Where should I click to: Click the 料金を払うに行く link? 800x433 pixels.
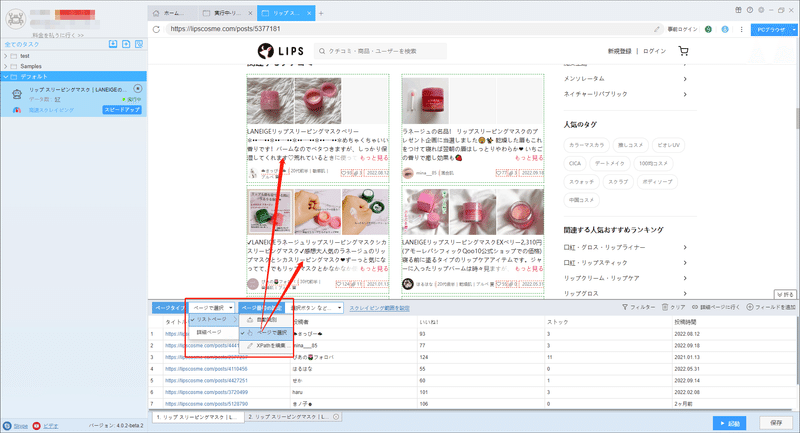(58, 35)
